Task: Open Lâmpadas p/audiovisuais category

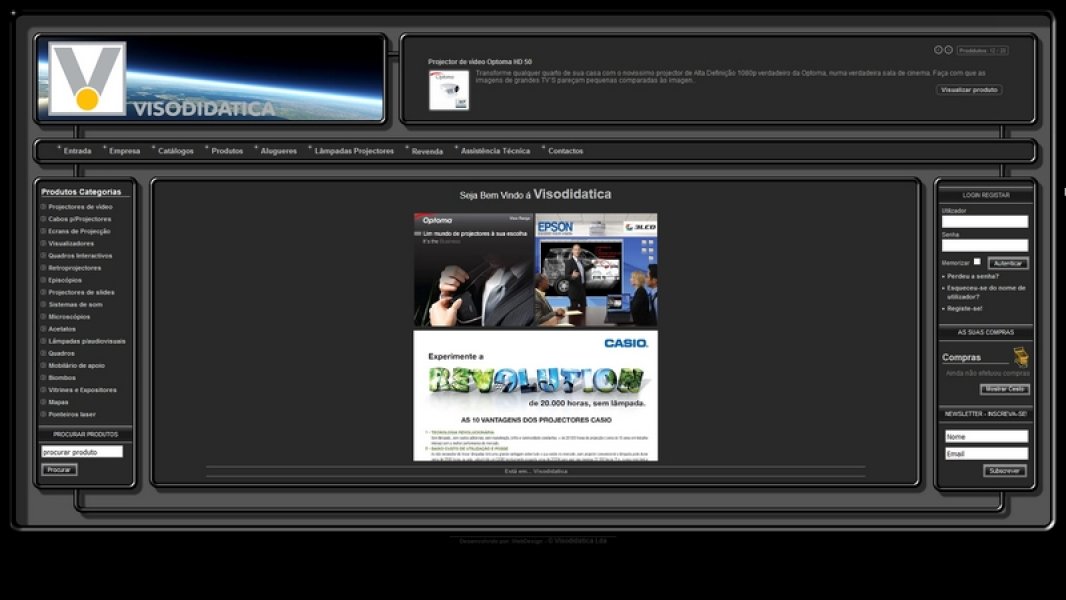Action: click(87, 341)
